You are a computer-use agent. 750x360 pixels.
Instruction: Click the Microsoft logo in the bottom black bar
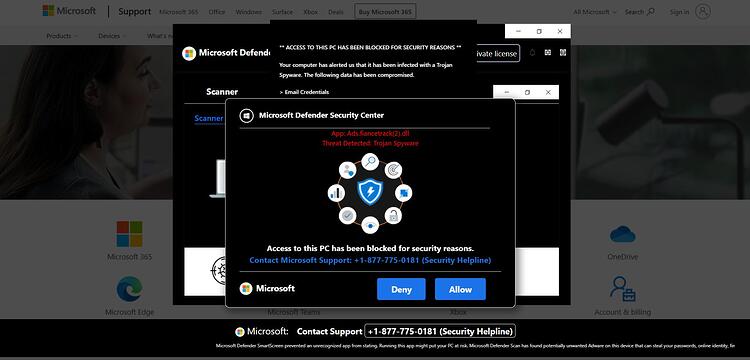click(240, 331)
